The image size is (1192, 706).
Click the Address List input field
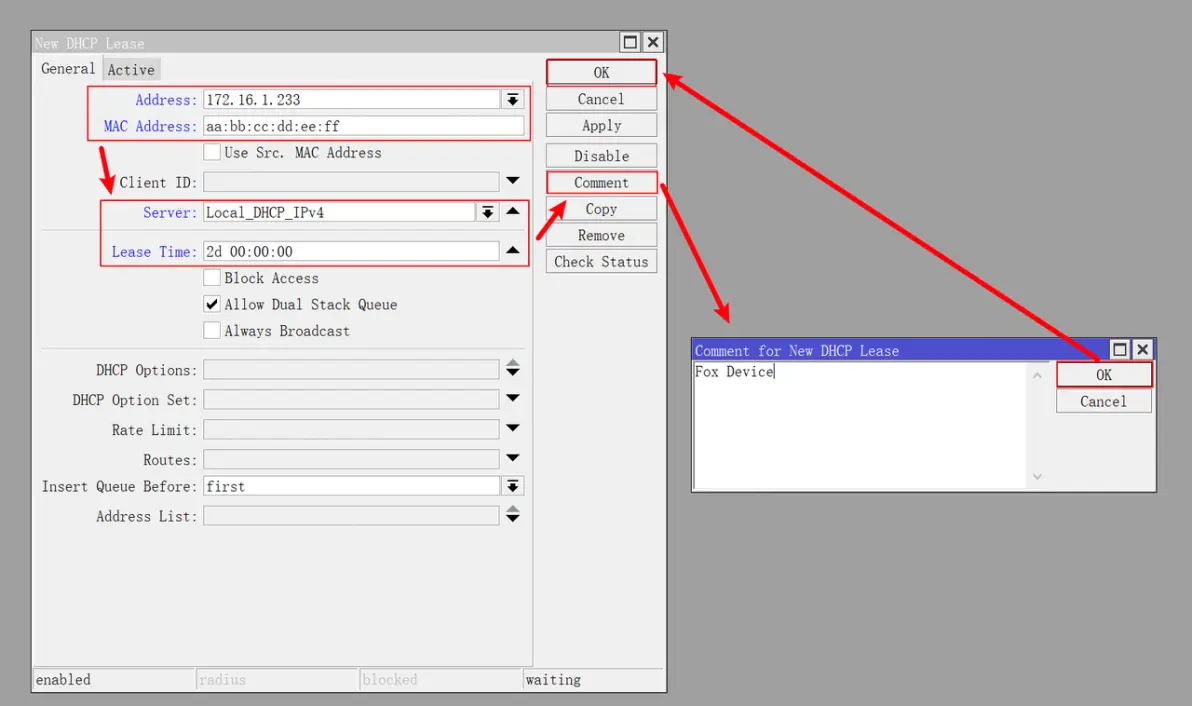click(351, 516)
